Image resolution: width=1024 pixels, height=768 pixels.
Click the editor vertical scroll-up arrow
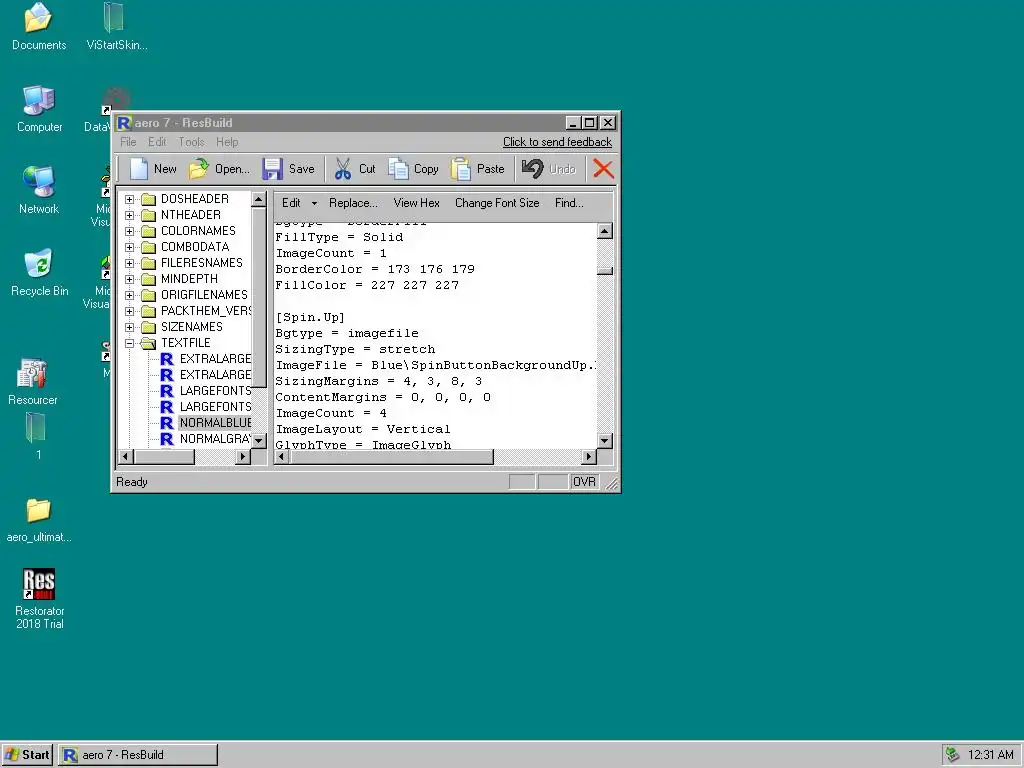605,231
